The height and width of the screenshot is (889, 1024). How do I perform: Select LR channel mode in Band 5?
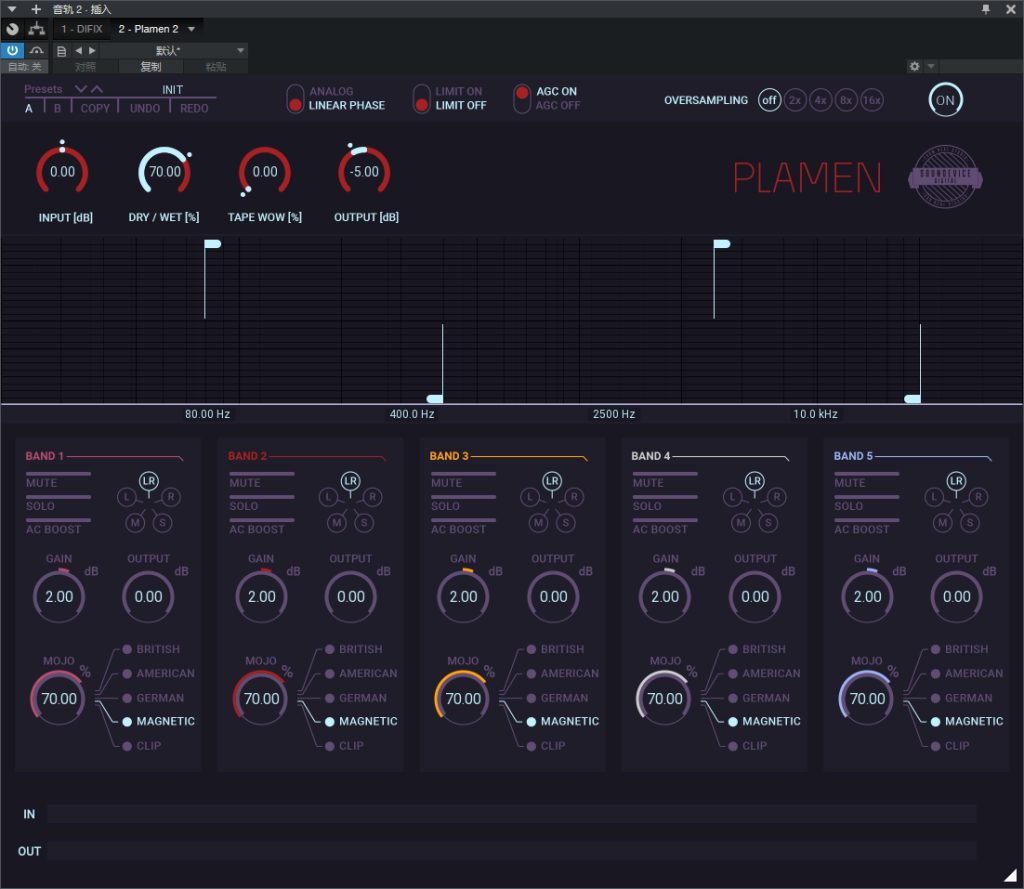click(x=956, y=481)
